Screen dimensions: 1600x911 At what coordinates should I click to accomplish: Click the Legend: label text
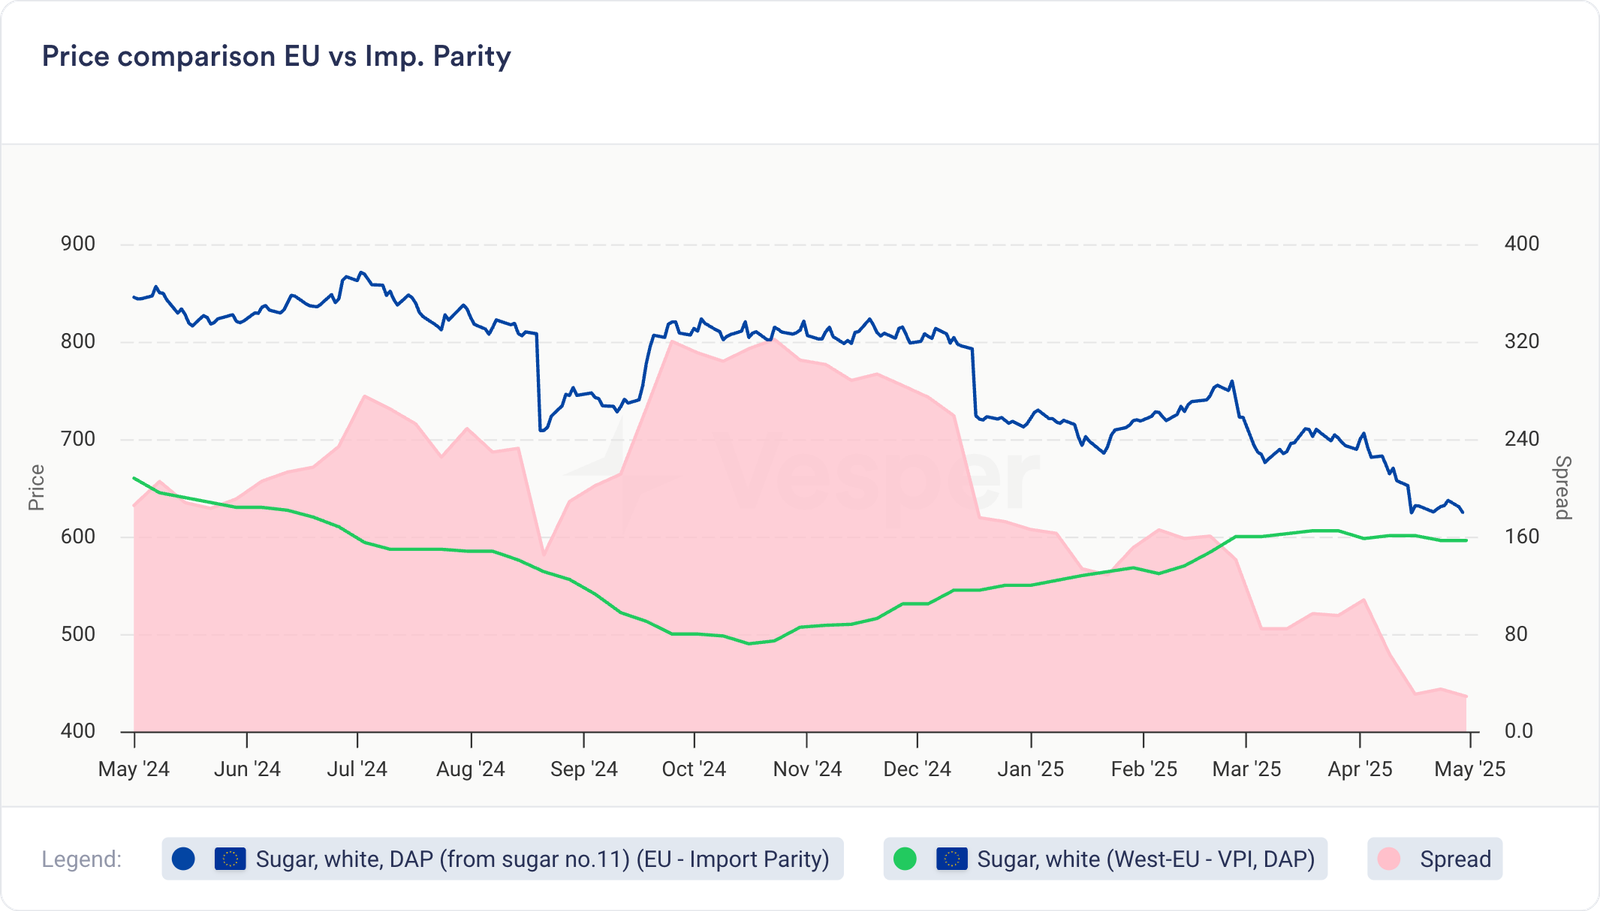point(82,859)
